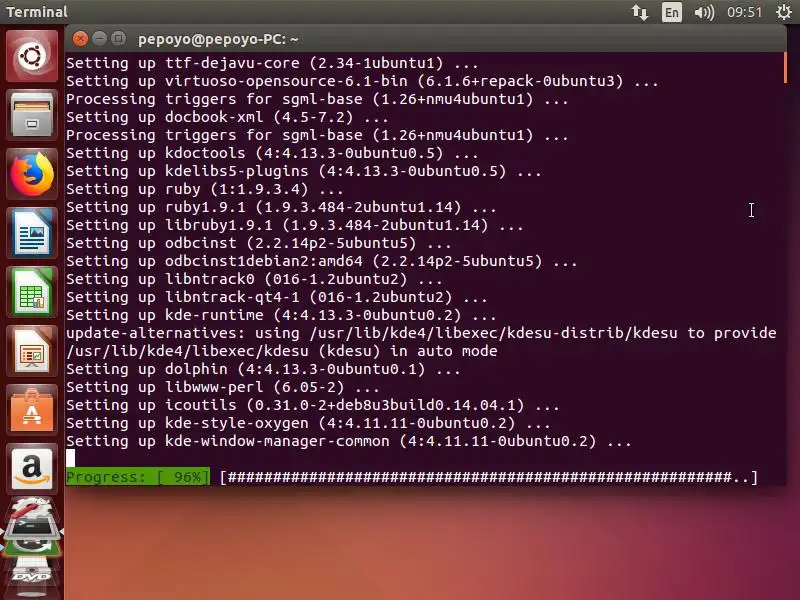Open the Ubuntu Dash search launcher
Image resolution: width=800 pixels, height=600 pixels.
[x=32, y=56]
